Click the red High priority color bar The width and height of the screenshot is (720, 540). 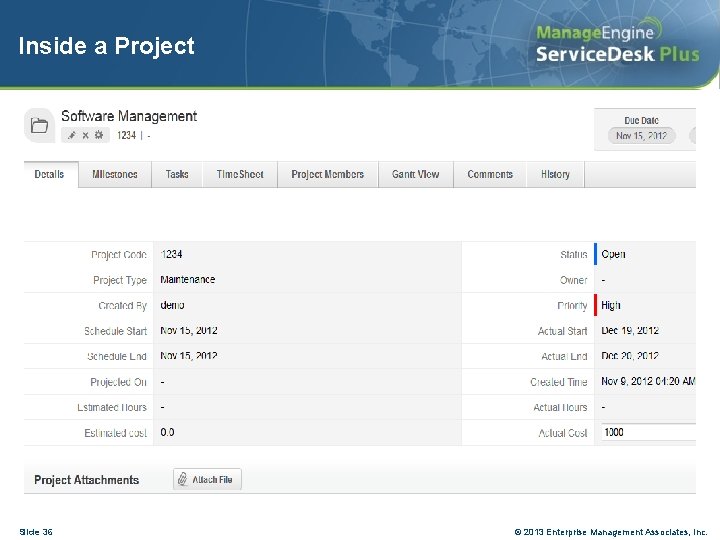[596, 305]
